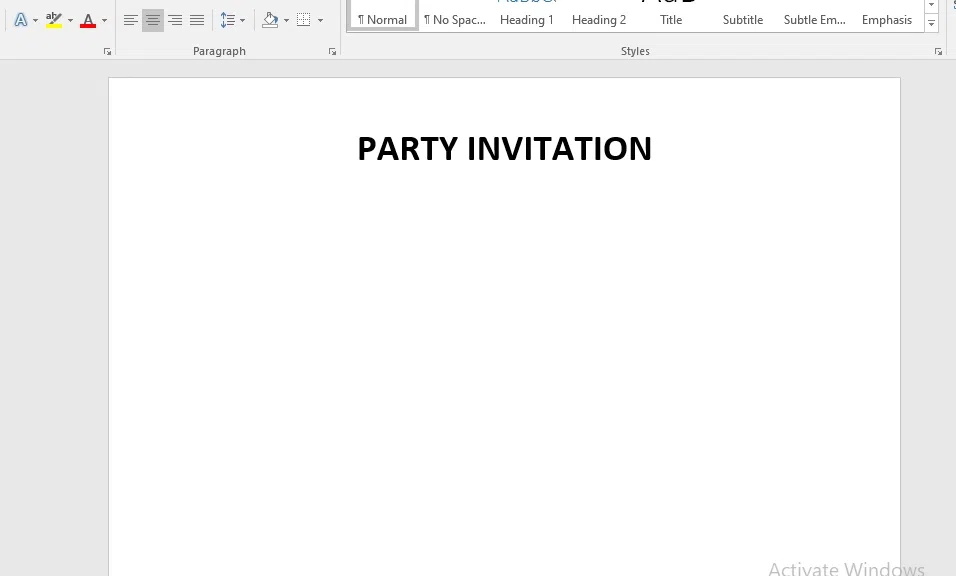The image size is (956, 576).
Task: Toggle right text alignment
Action: (x=175, y=19)
